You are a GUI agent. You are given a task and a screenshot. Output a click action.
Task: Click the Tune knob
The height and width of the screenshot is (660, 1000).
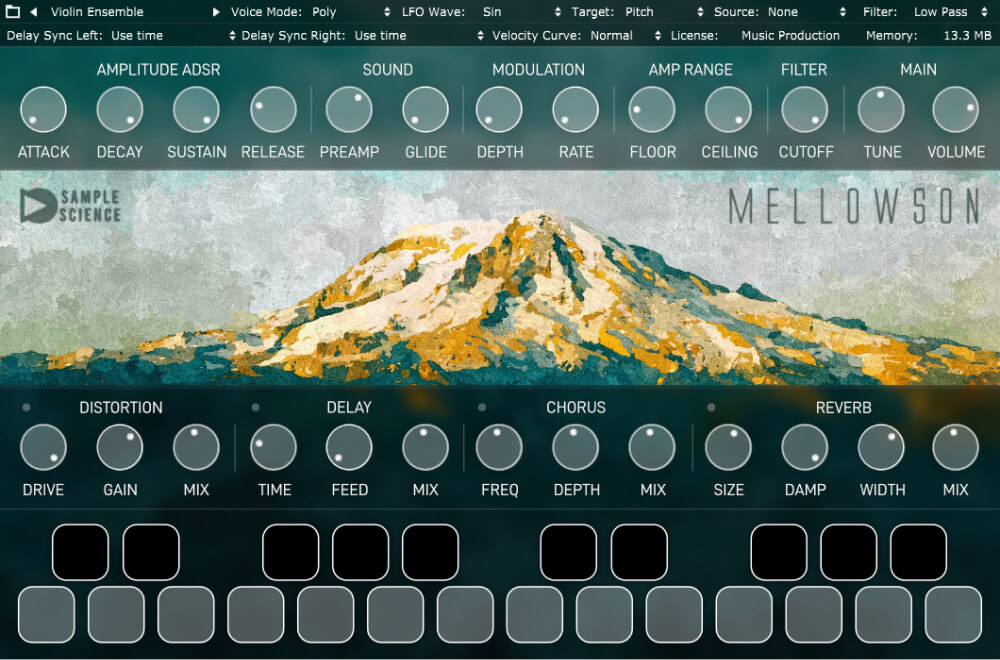pos(881,110)
